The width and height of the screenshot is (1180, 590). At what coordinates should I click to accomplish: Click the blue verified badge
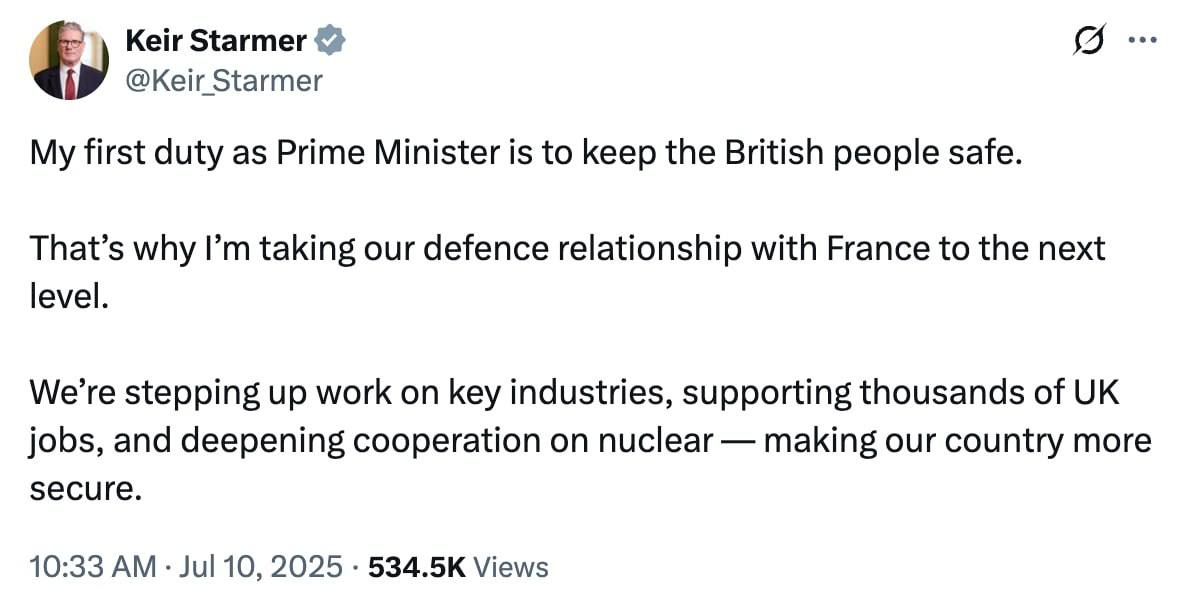click(x=331, y=41)
